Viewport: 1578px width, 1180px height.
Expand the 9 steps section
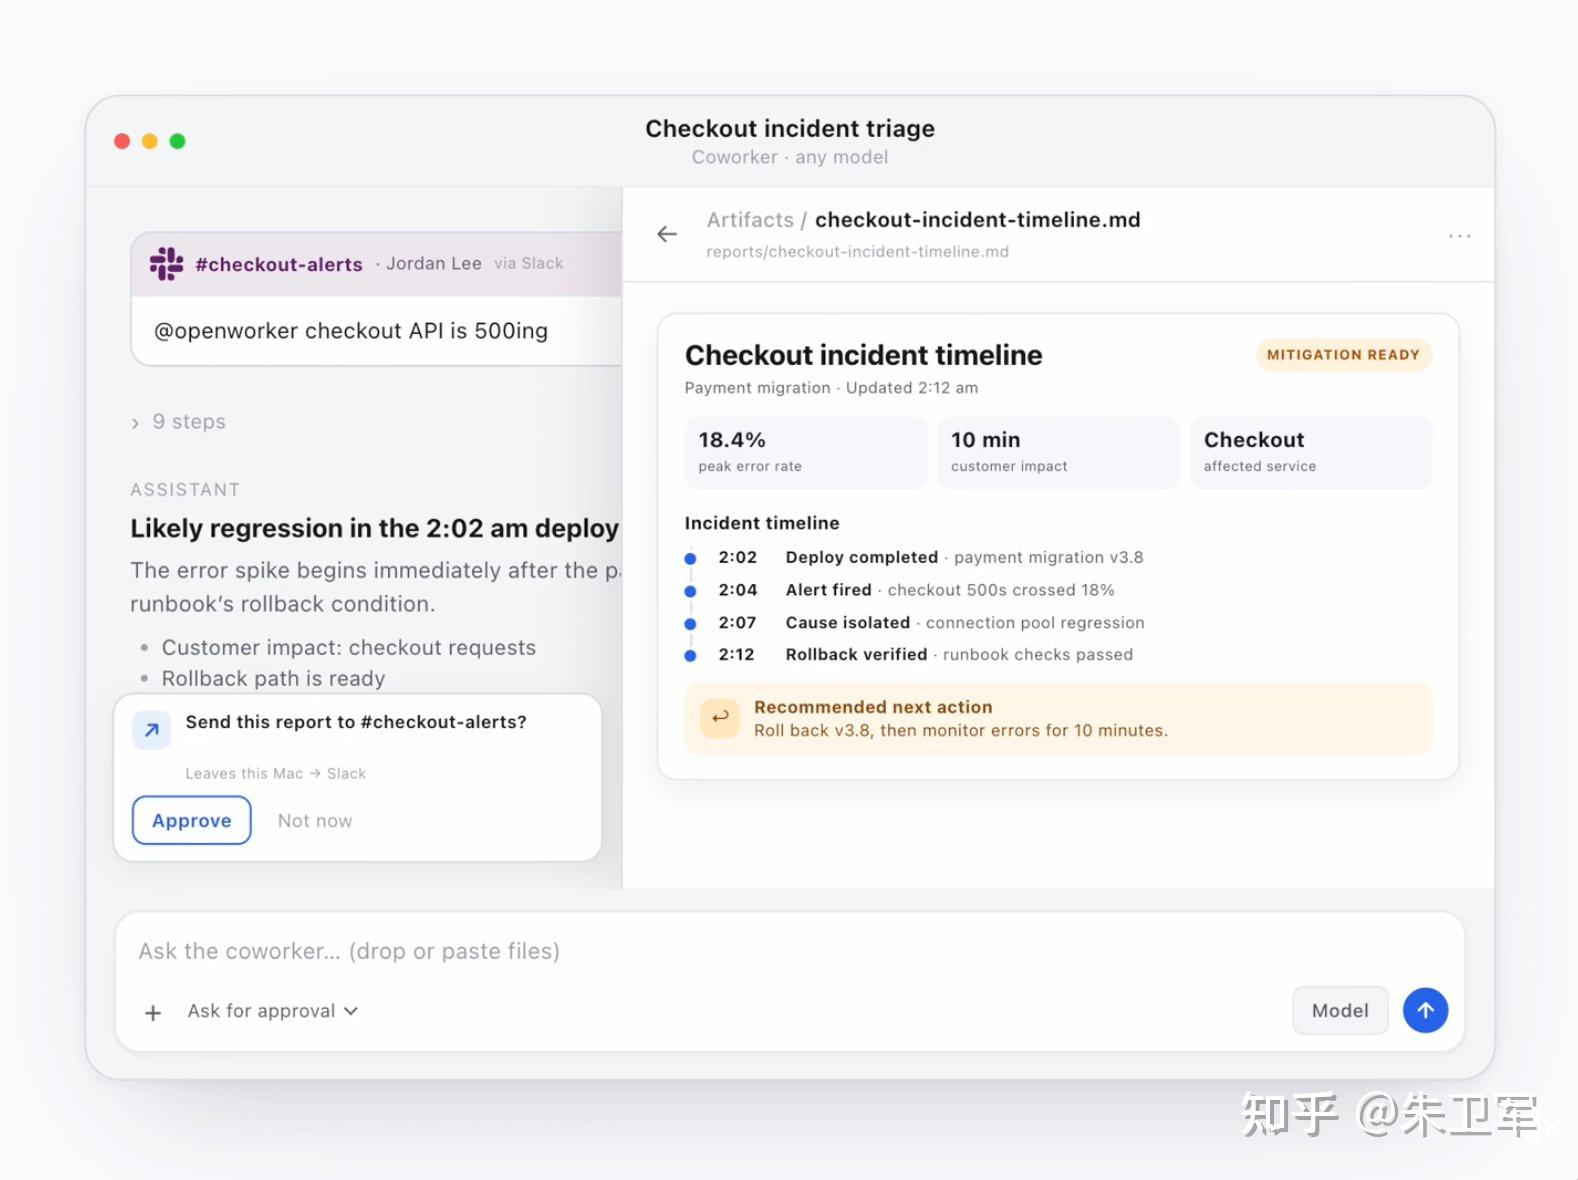coord(178,422)
